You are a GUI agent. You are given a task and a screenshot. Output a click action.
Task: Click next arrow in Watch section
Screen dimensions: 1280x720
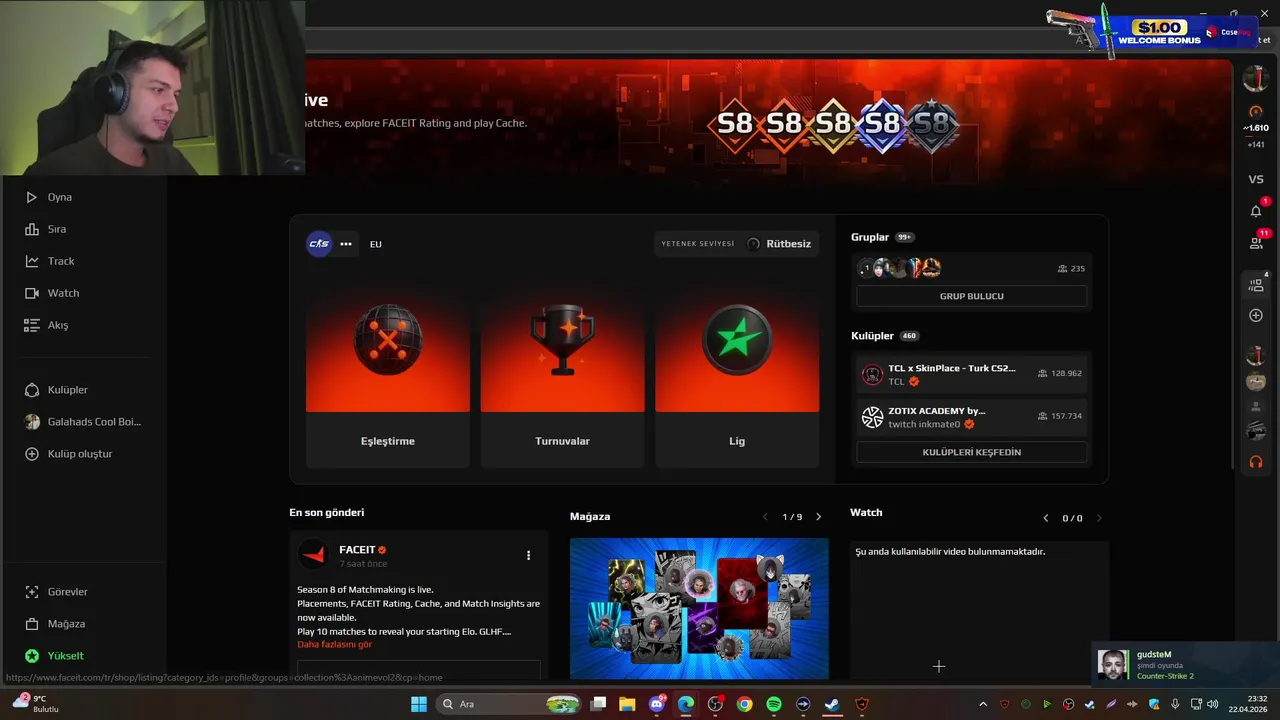point(1099,518)
